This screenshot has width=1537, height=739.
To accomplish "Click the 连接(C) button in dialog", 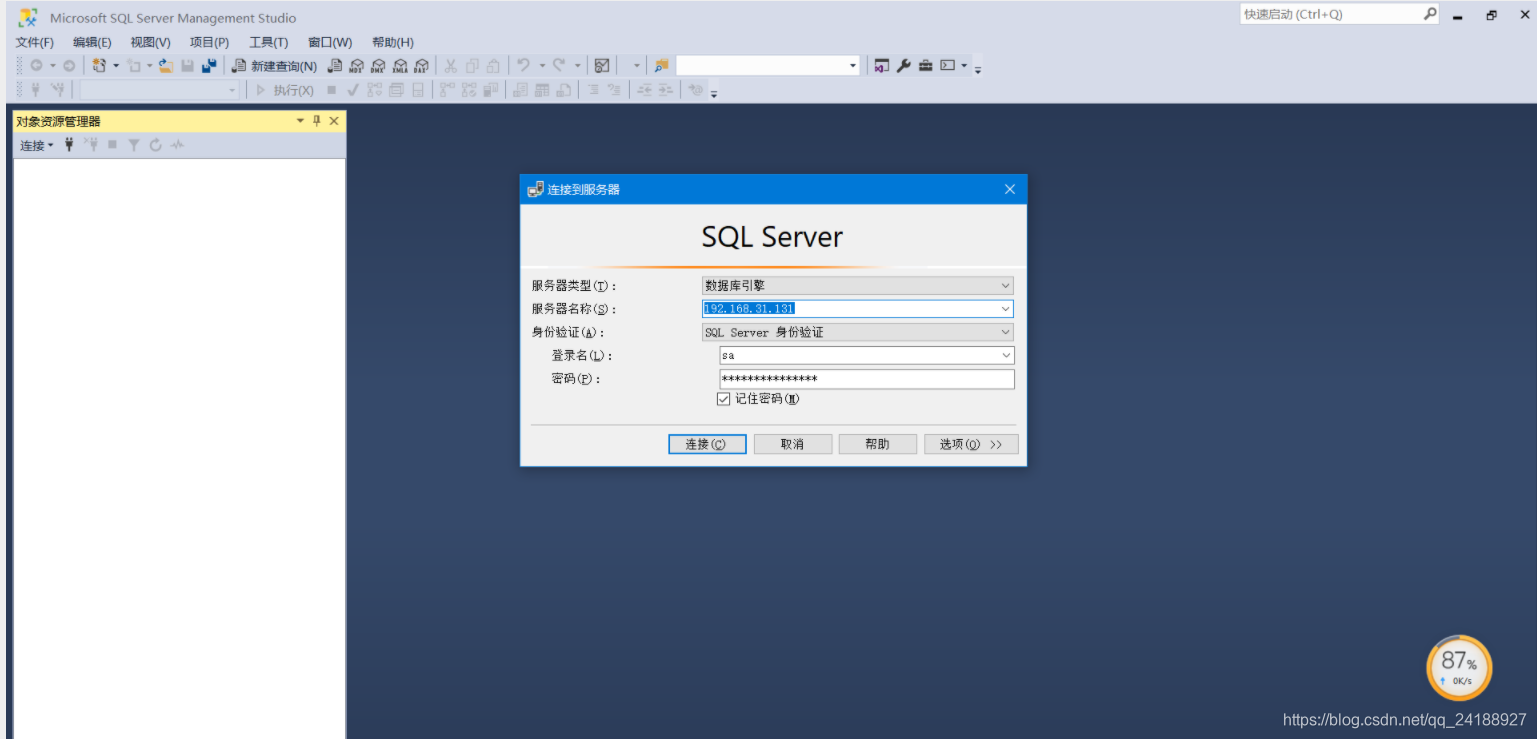I will pyautogui.click(x=707, y=444).
